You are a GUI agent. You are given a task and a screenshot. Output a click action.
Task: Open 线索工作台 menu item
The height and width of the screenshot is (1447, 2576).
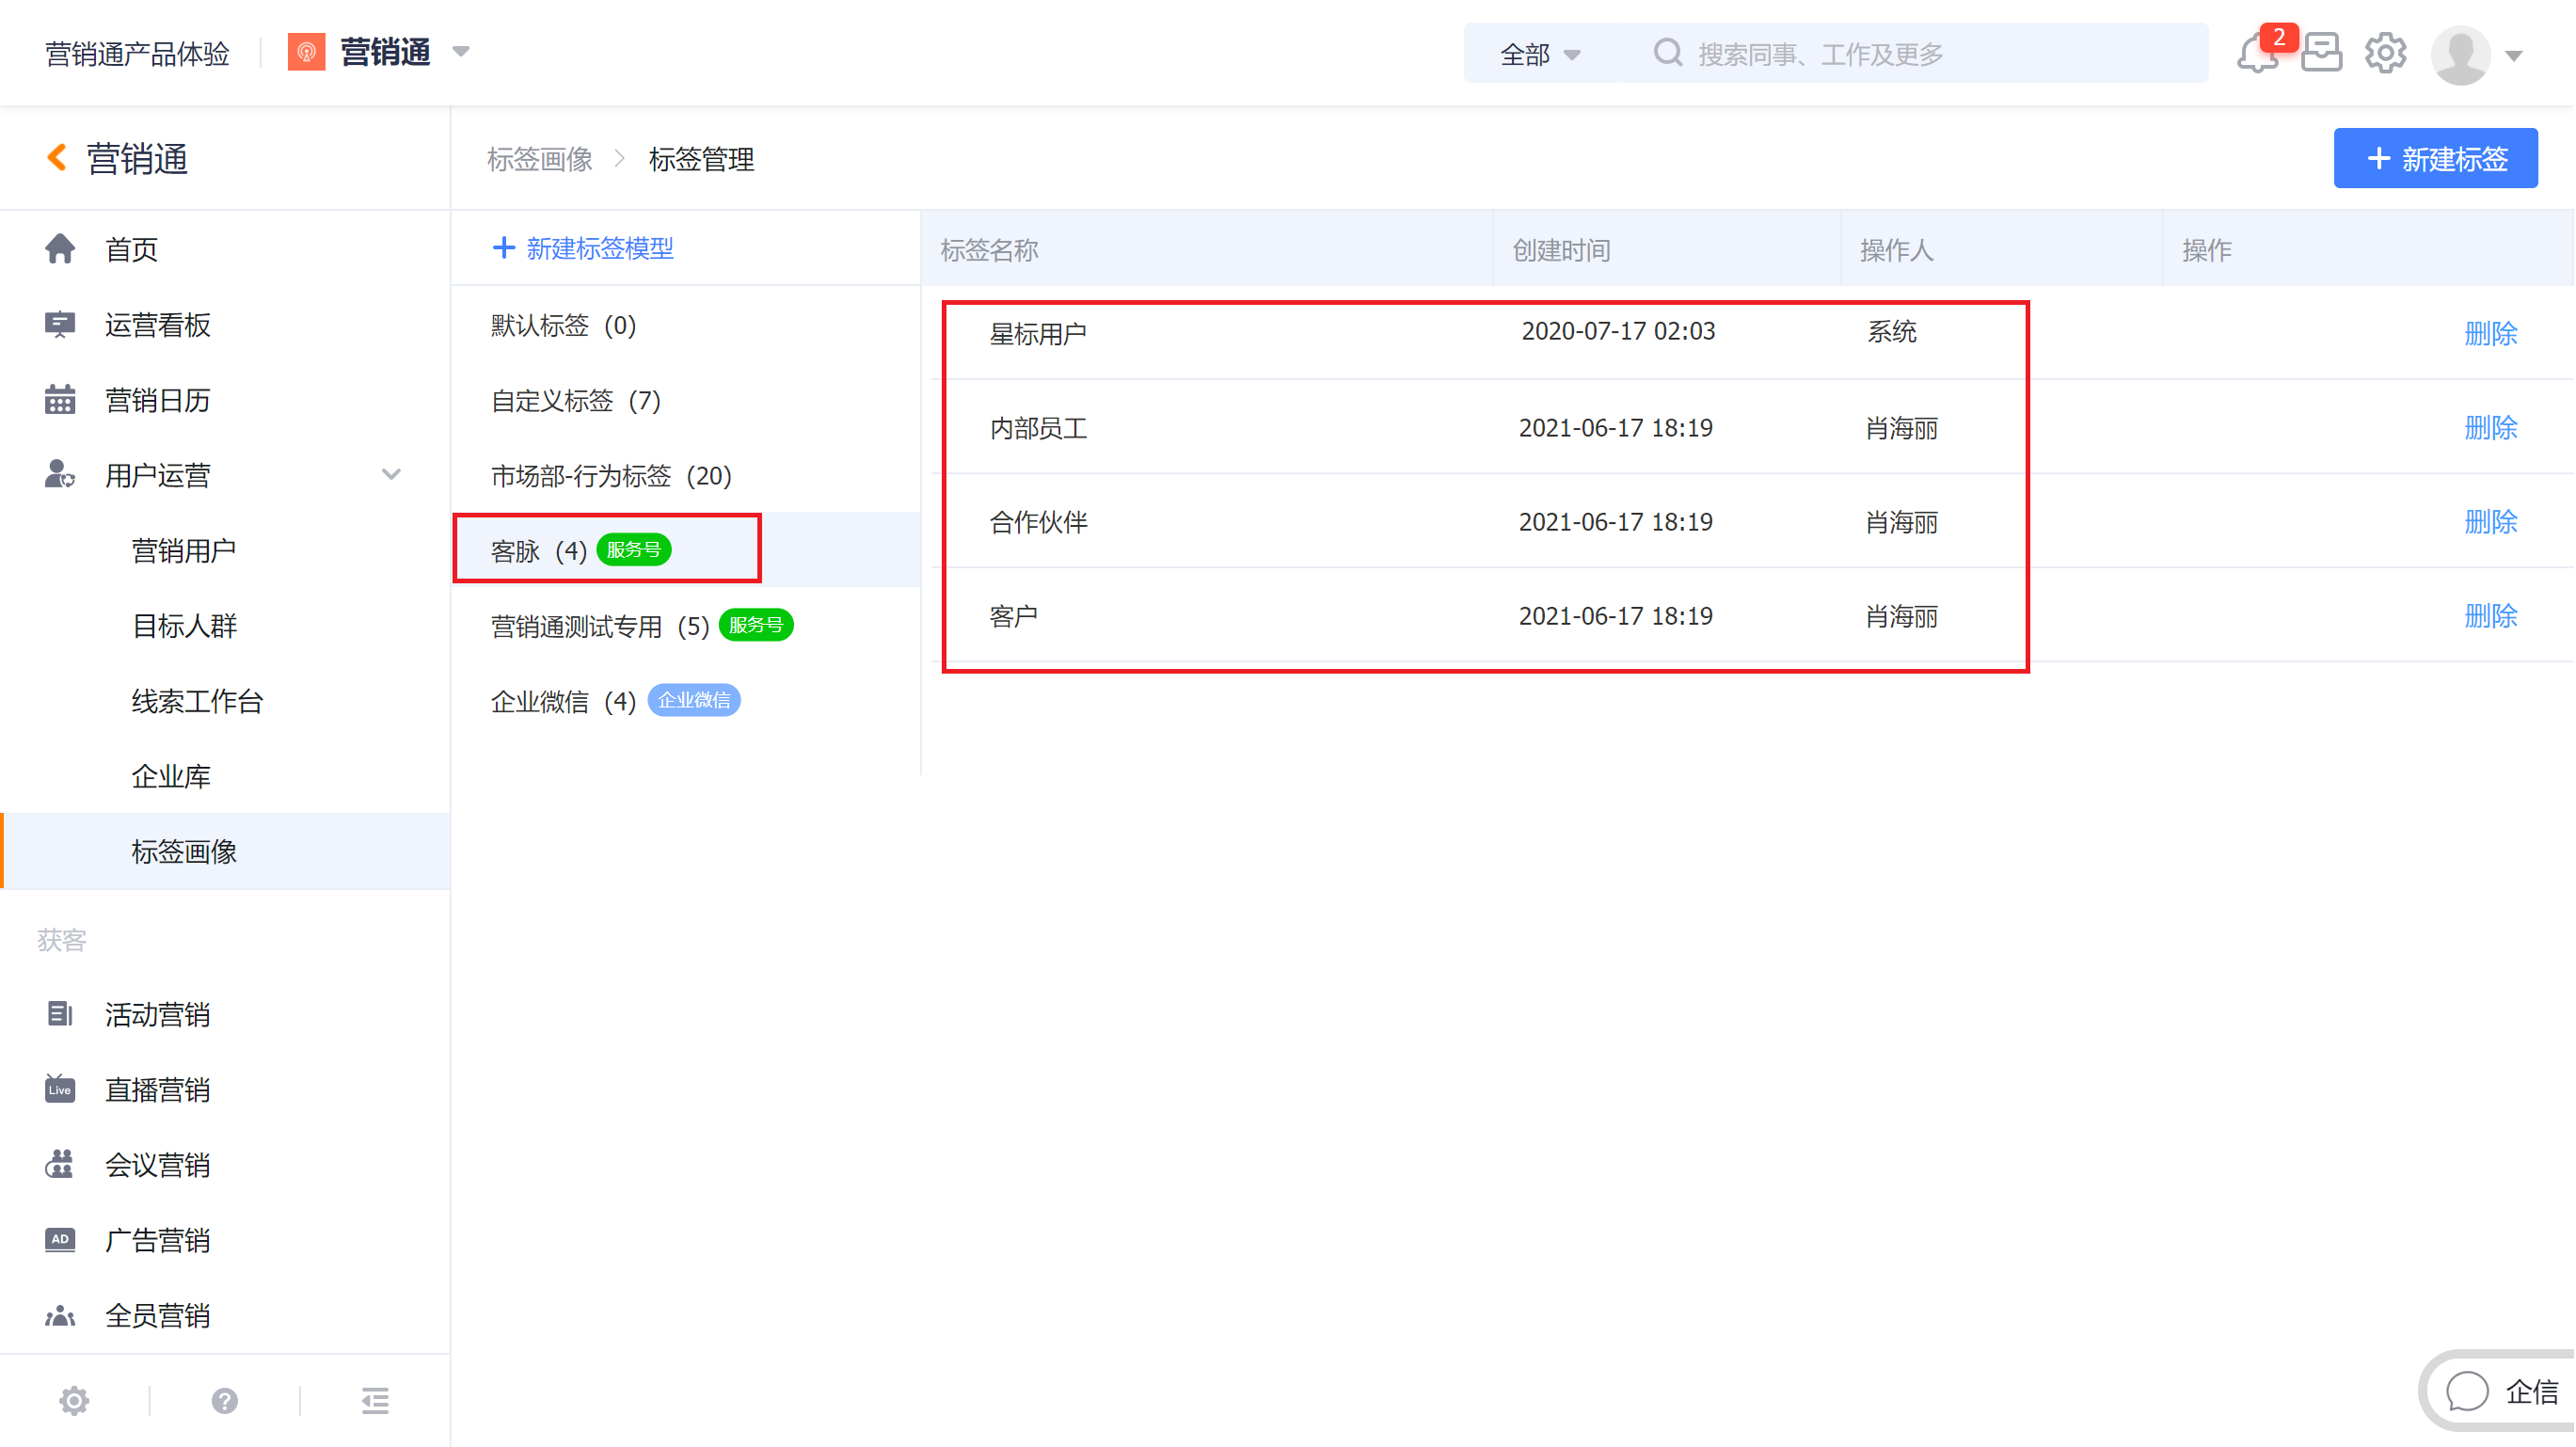click(197, 701)
